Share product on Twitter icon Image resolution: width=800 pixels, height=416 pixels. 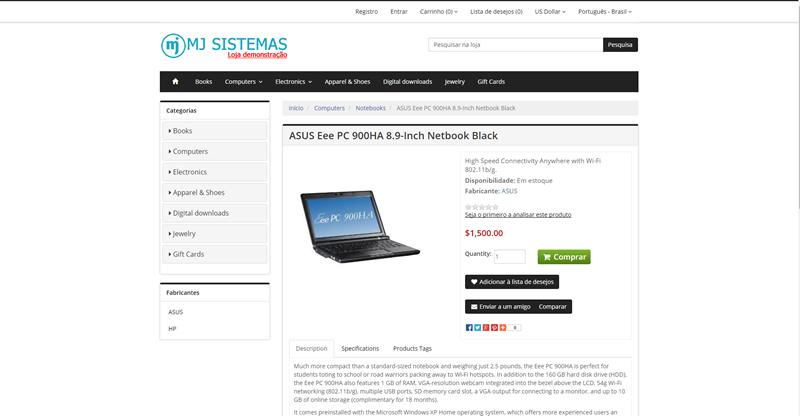[478, 328]
